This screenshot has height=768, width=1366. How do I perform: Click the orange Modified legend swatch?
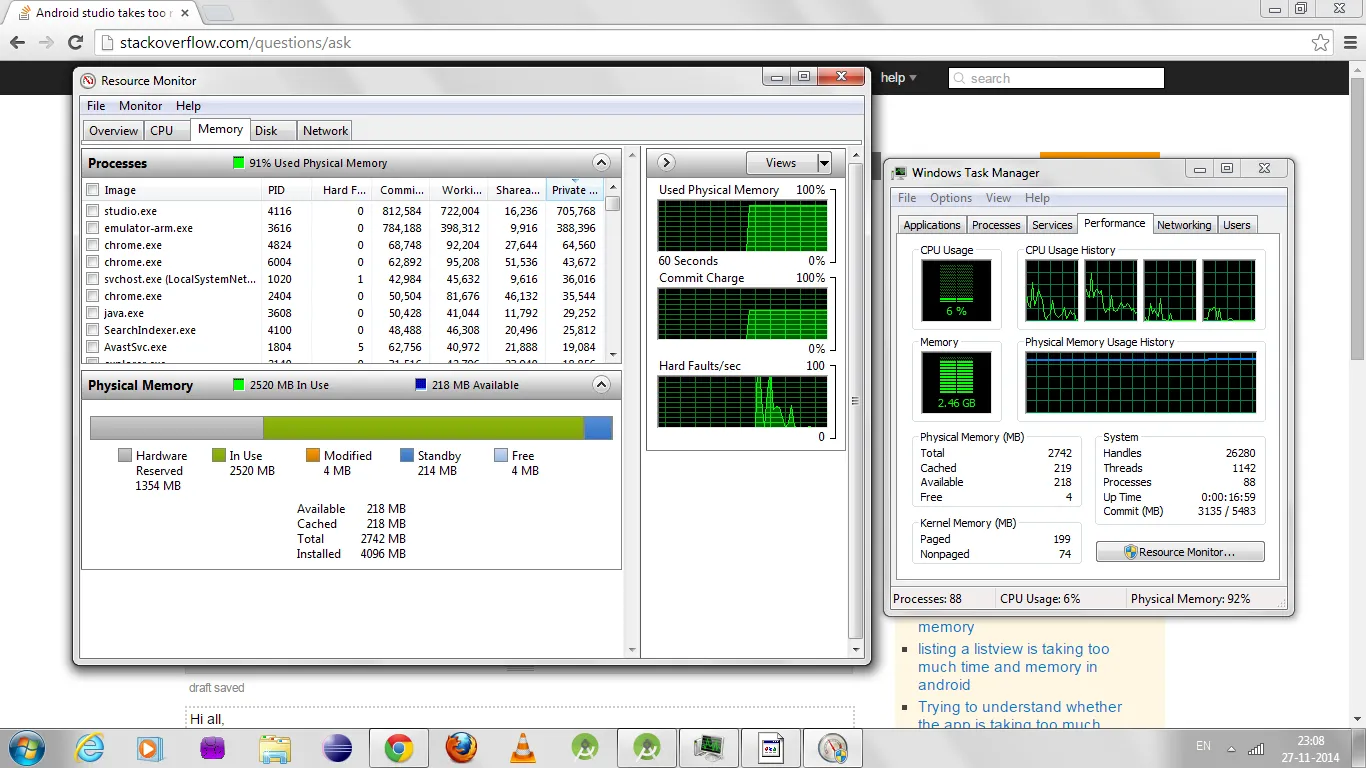click(313, 455)
